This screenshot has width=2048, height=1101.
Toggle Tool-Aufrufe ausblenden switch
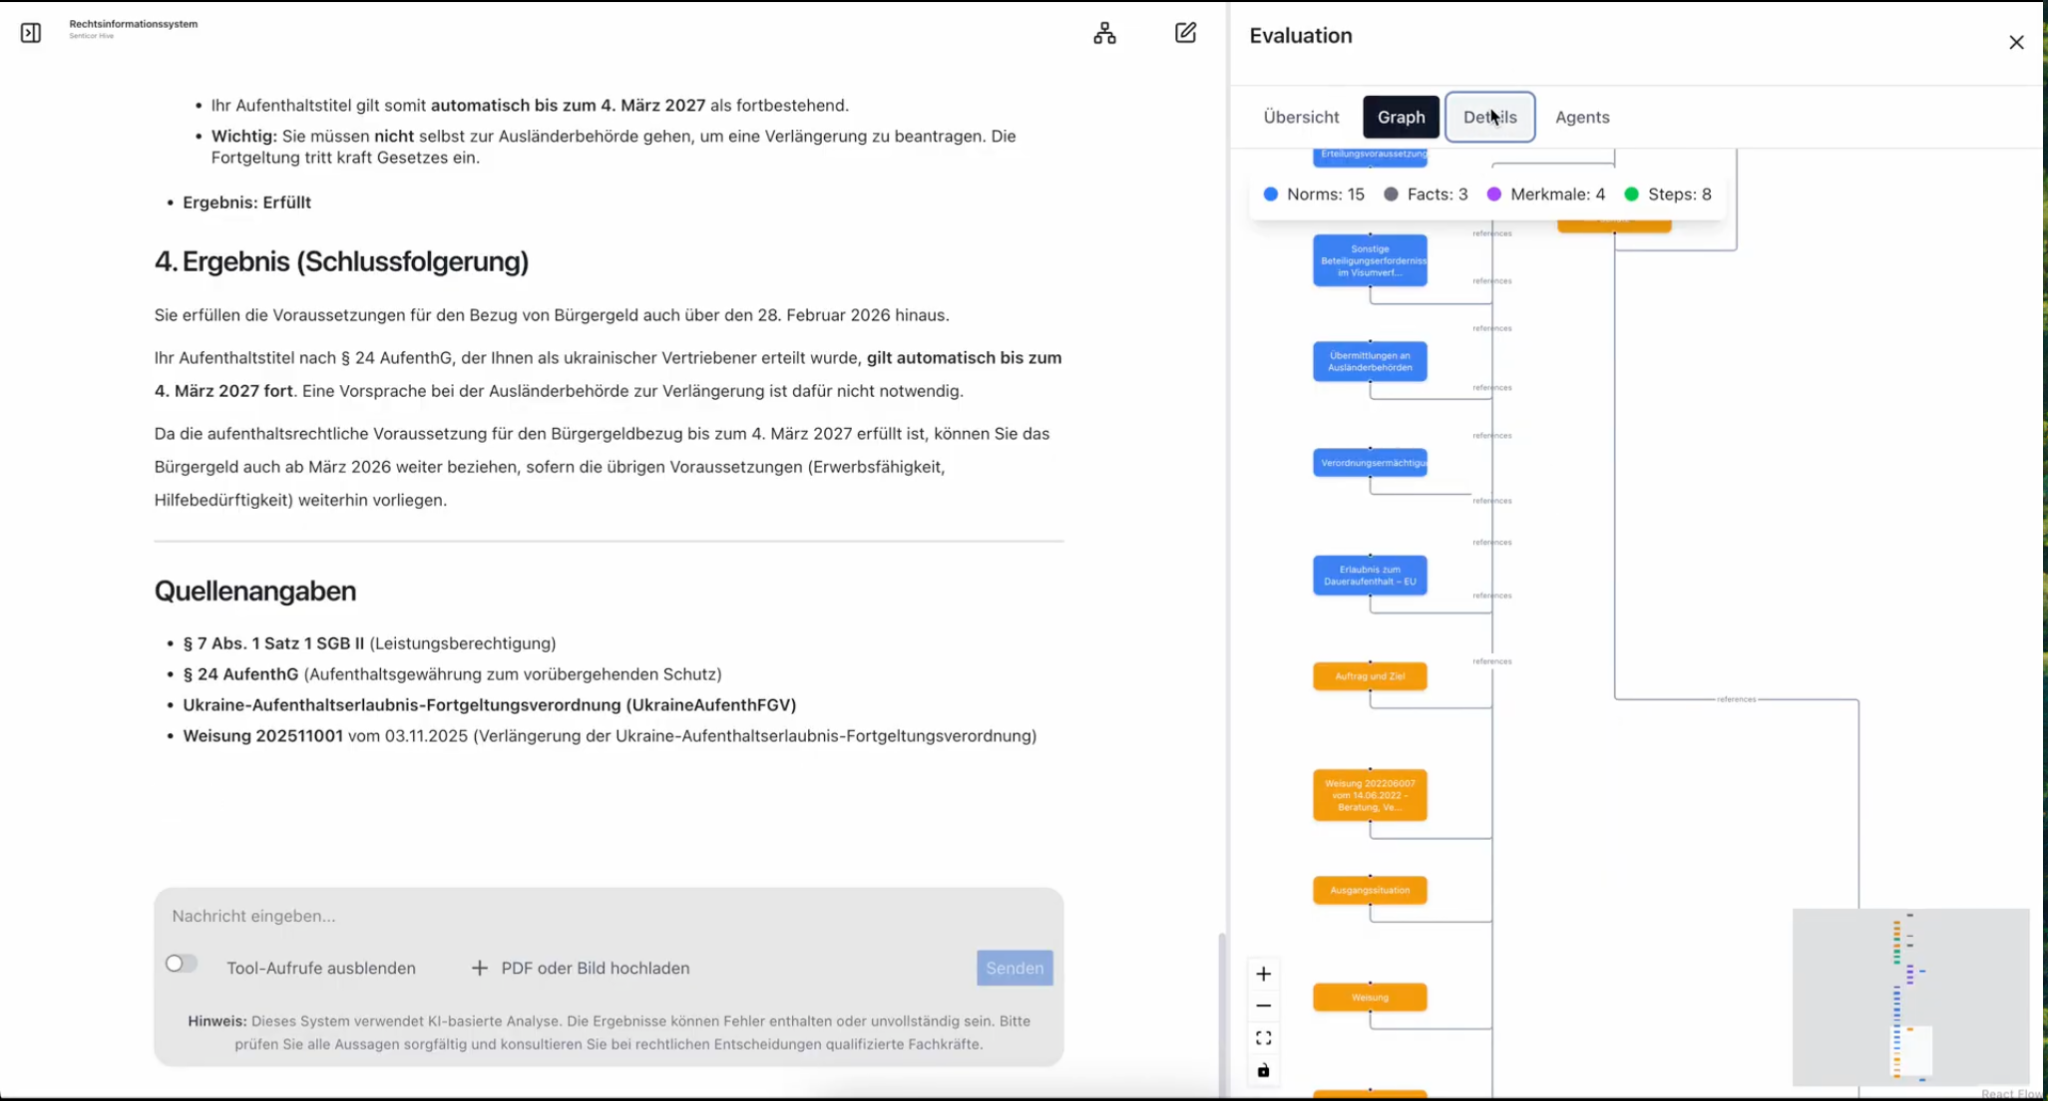pyautogui.click(x=181, y=964)
